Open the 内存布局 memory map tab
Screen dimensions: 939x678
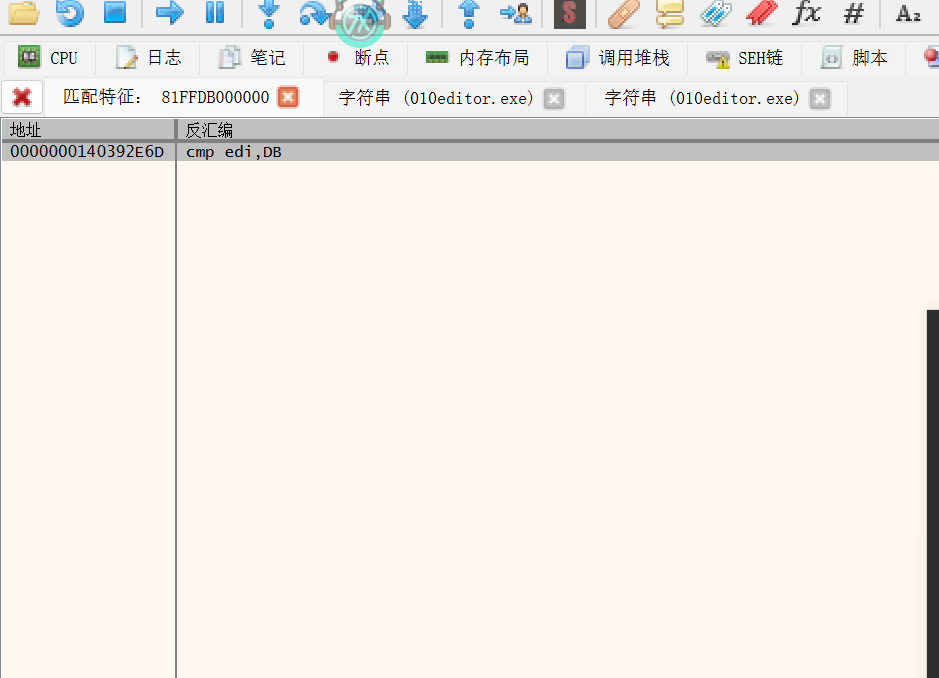(x=477, y=58)
